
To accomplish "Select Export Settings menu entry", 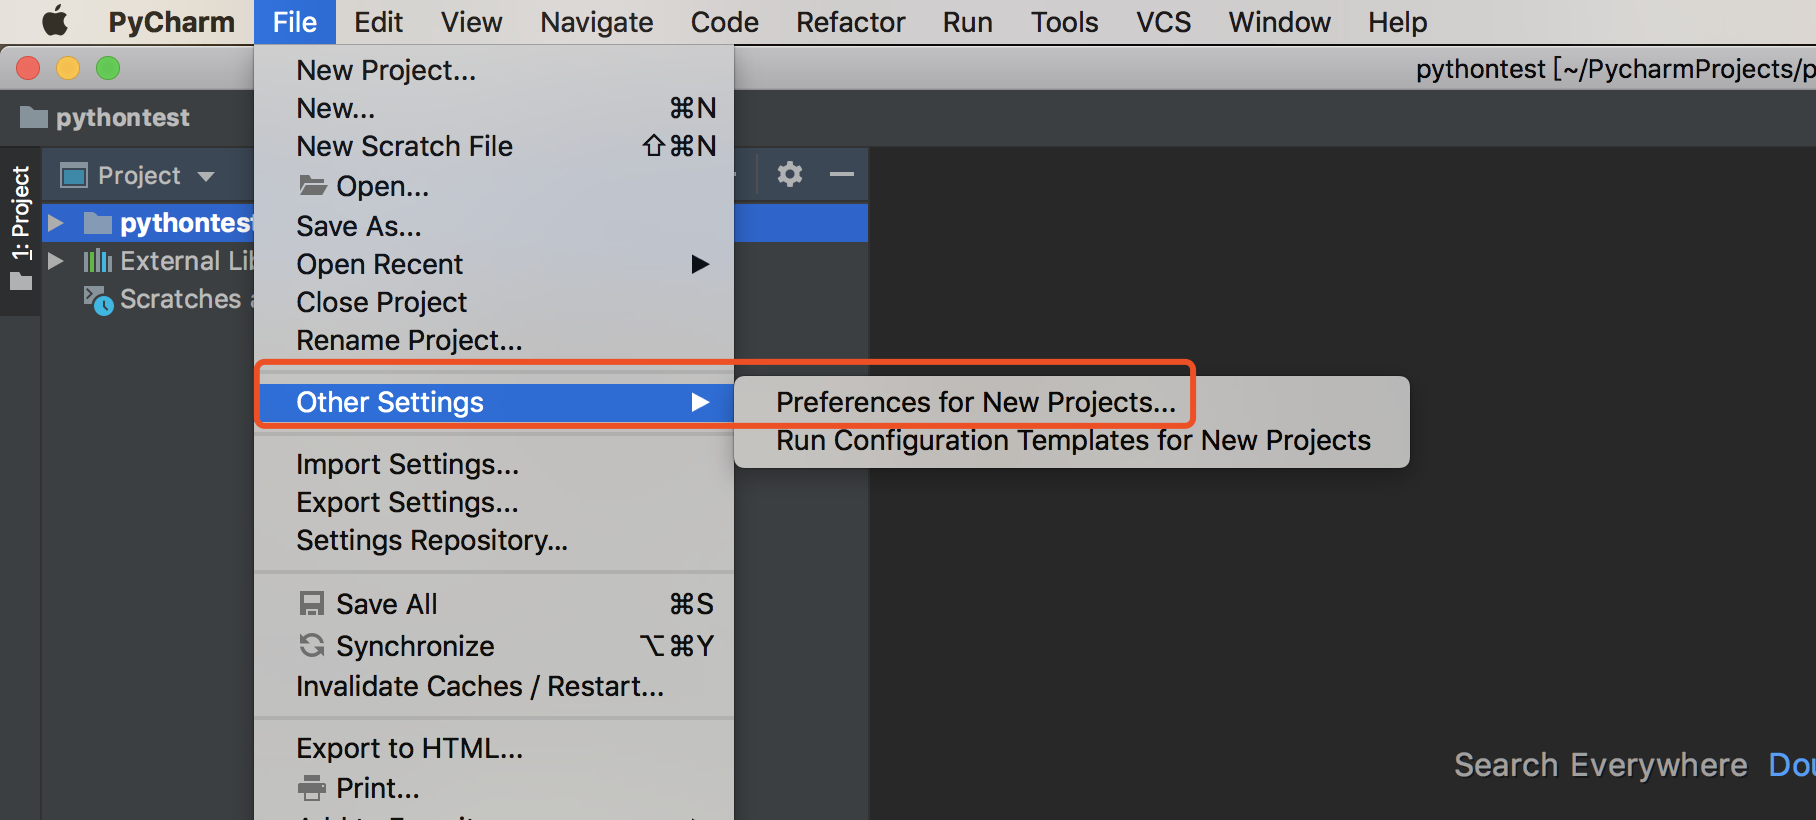I will (407, 502).
